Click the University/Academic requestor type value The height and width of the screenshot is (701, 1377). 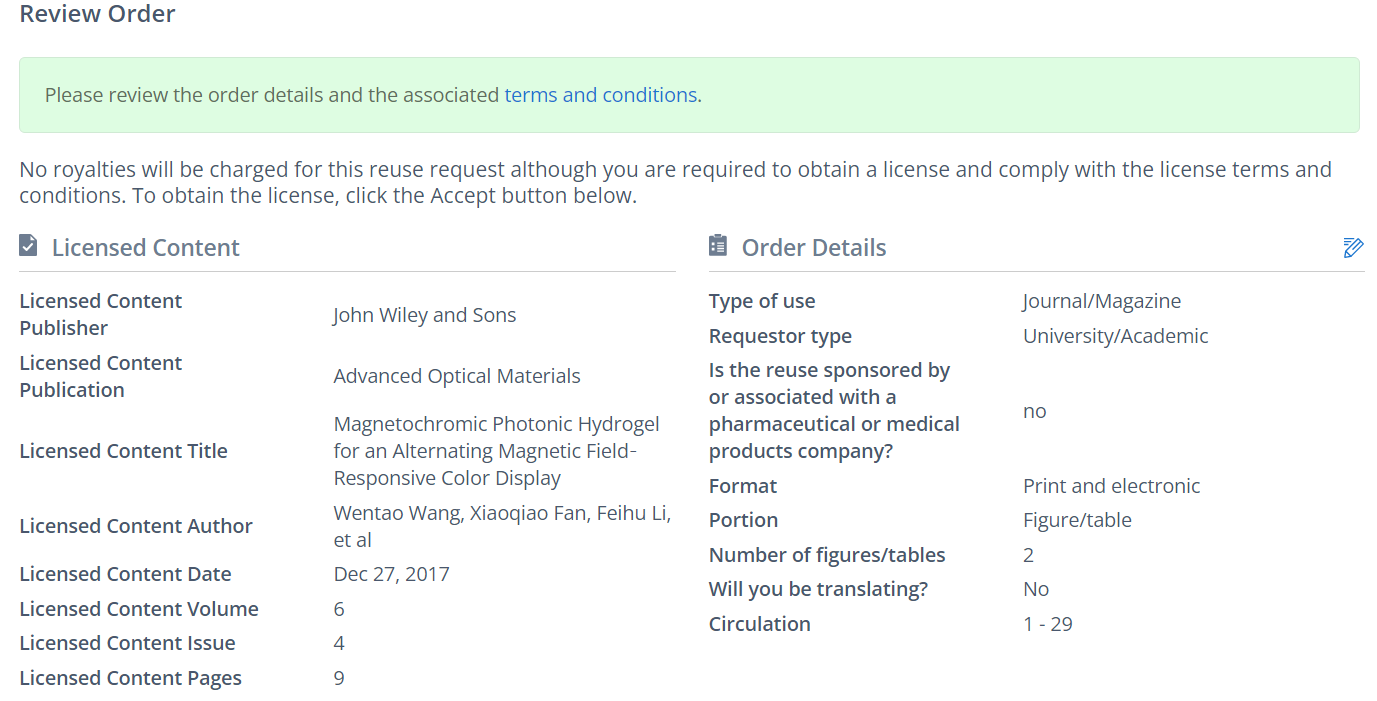click(1115, 336)
